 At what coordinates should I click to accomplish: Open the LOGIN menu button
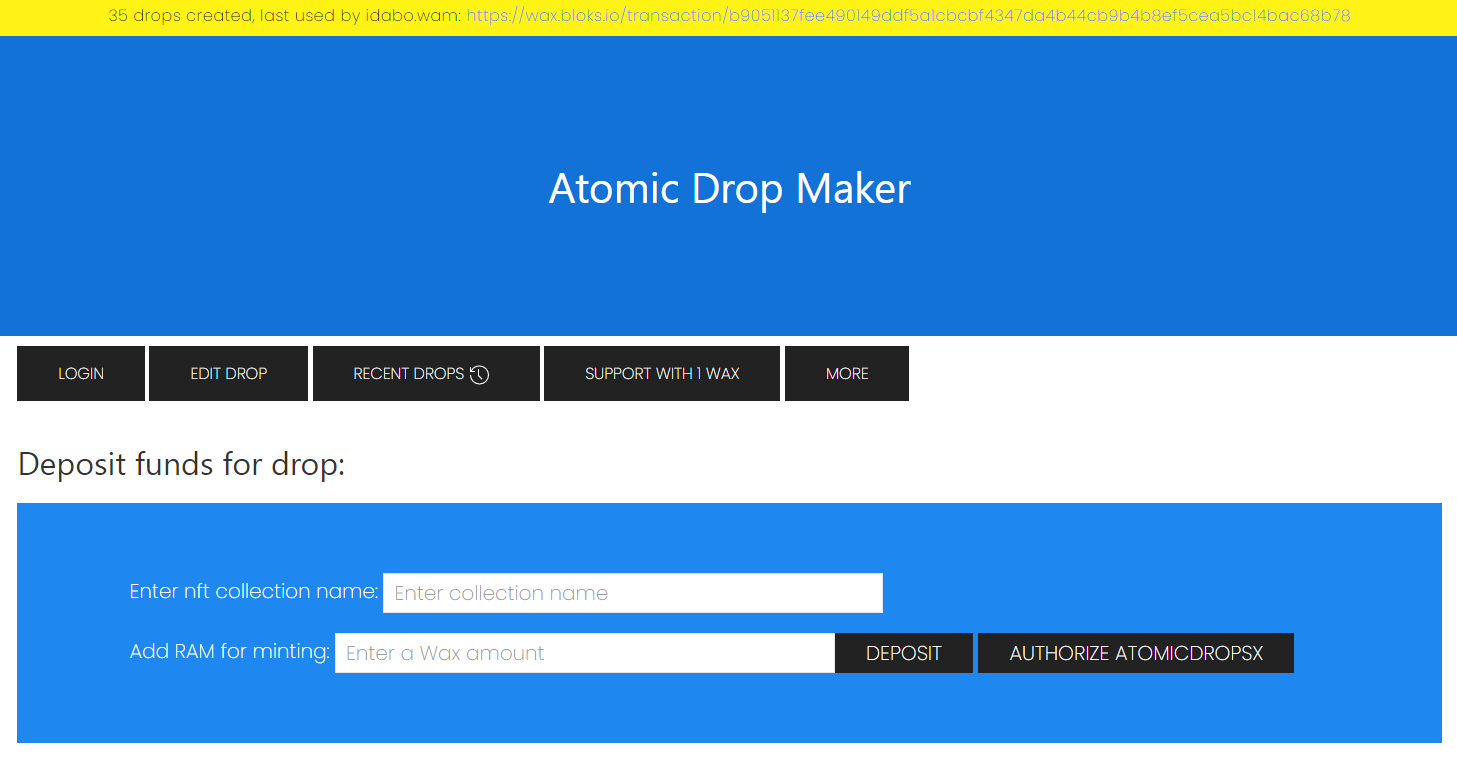click(81, 374)
